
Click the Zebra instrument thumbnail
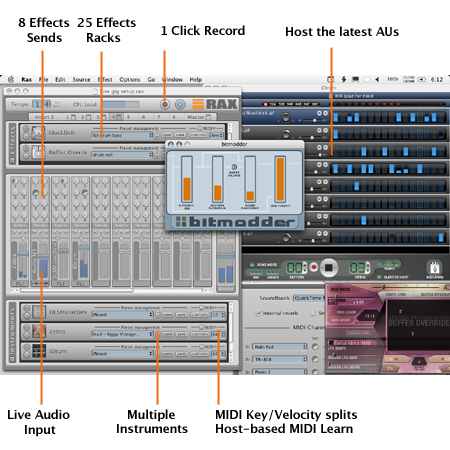point(39,332)
